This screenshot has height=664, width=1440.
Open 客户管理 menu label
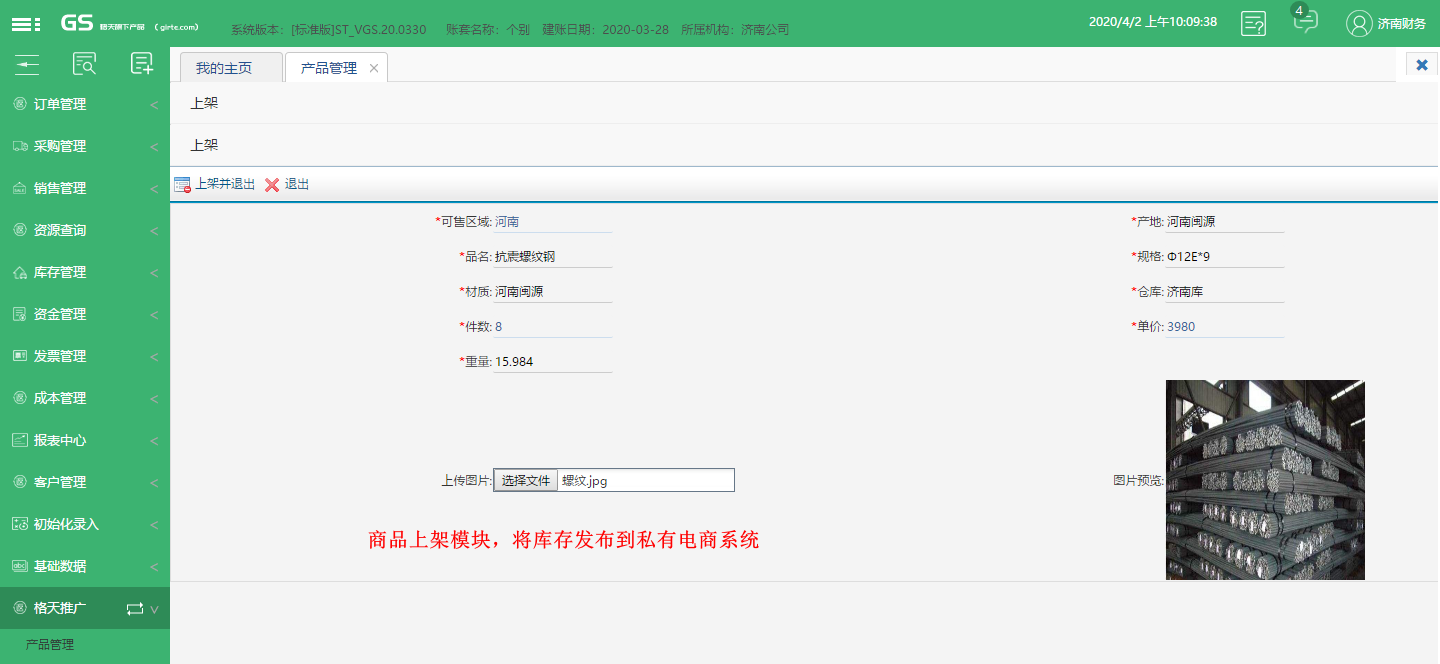point(60,482)
